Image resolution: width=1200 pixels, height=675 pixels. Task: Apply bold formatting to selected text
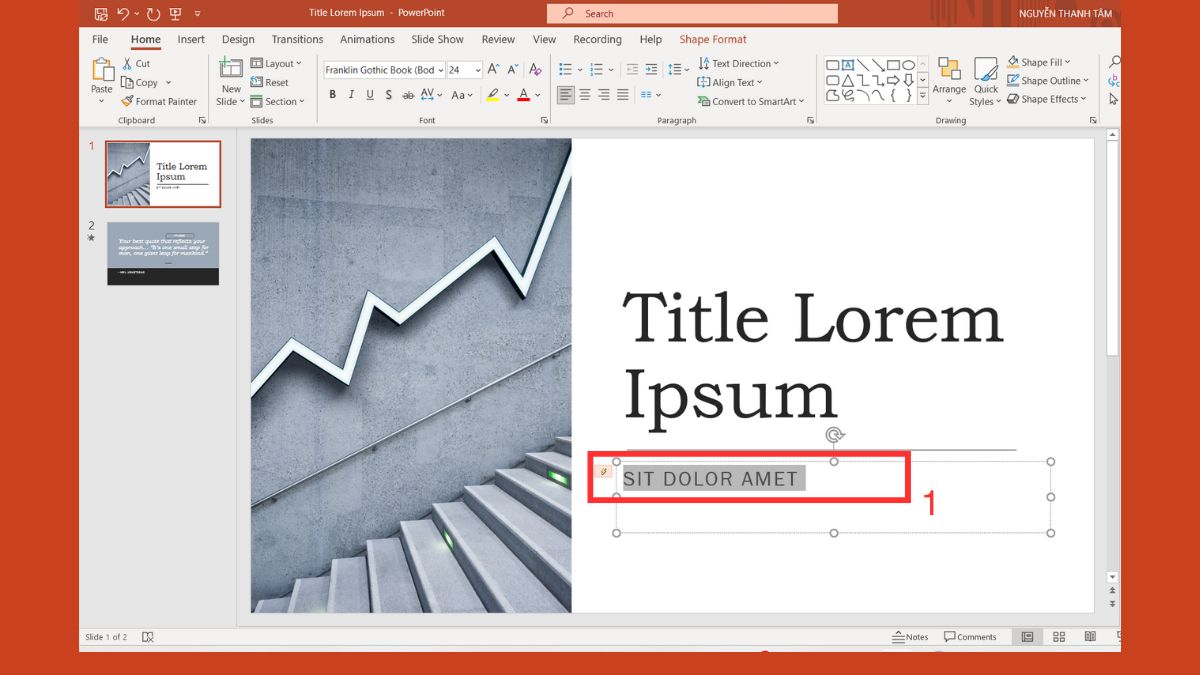pyautogui.click(x=332, y=94)
